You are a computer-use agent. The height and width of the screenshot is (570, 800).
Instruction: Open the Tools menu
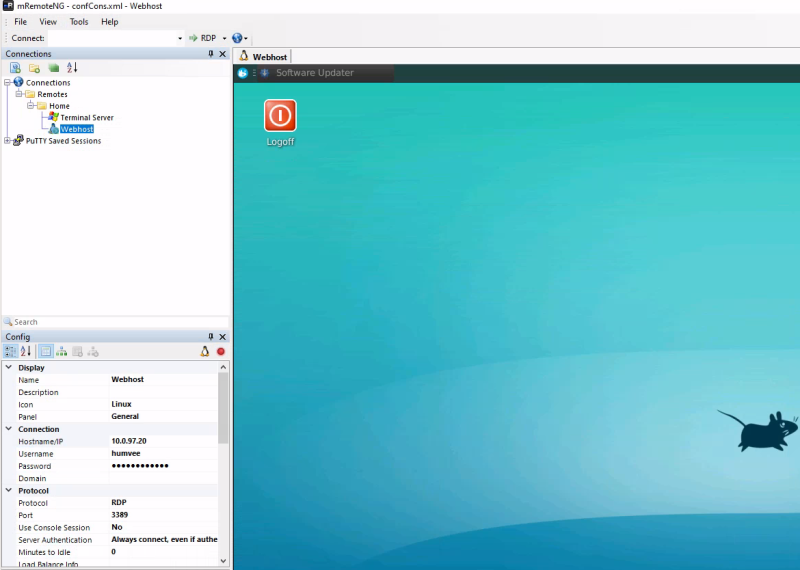(x=79, y=21)
